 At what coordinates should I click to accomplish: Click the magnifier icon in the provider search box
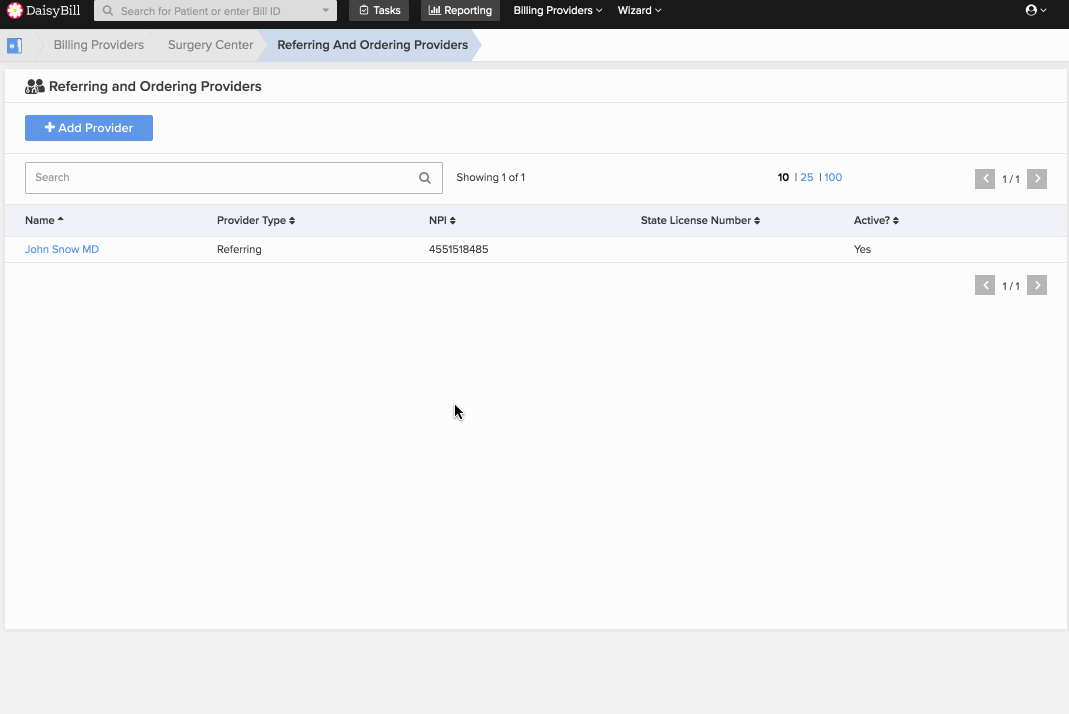click(425, 178)
